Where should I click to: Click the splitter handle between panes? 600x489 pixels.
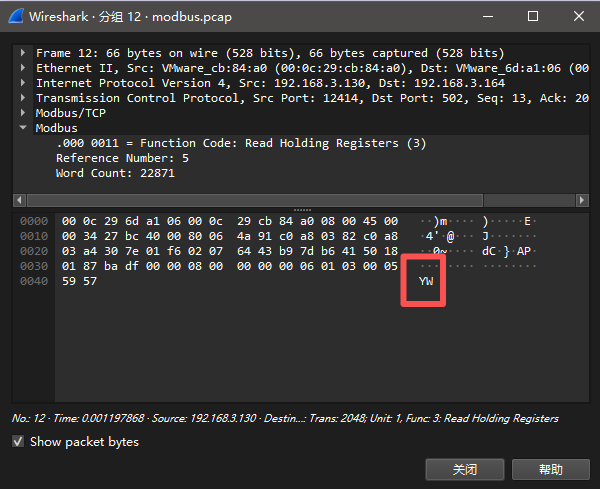(300, 208)
